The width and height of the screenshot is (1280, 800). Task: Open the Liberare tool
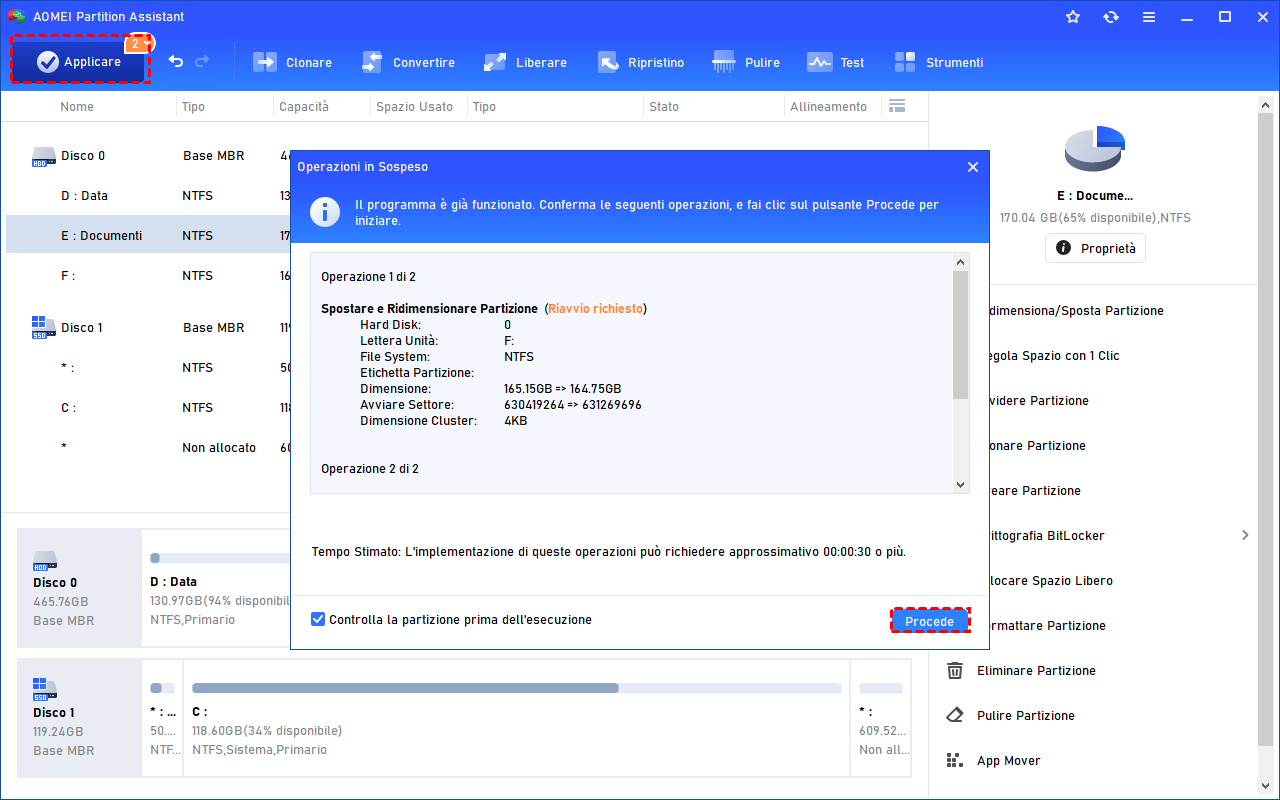525,62
